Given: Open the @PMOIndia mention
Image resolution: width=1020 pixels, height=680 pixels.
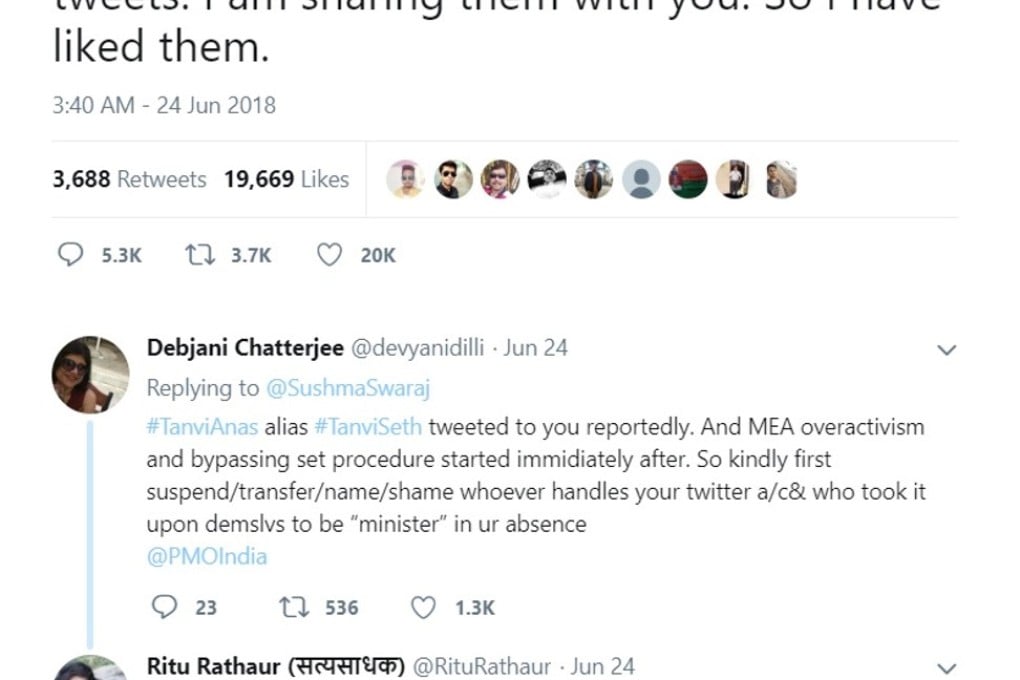Looking at the screenshot, I should click(x=207, y=557).
